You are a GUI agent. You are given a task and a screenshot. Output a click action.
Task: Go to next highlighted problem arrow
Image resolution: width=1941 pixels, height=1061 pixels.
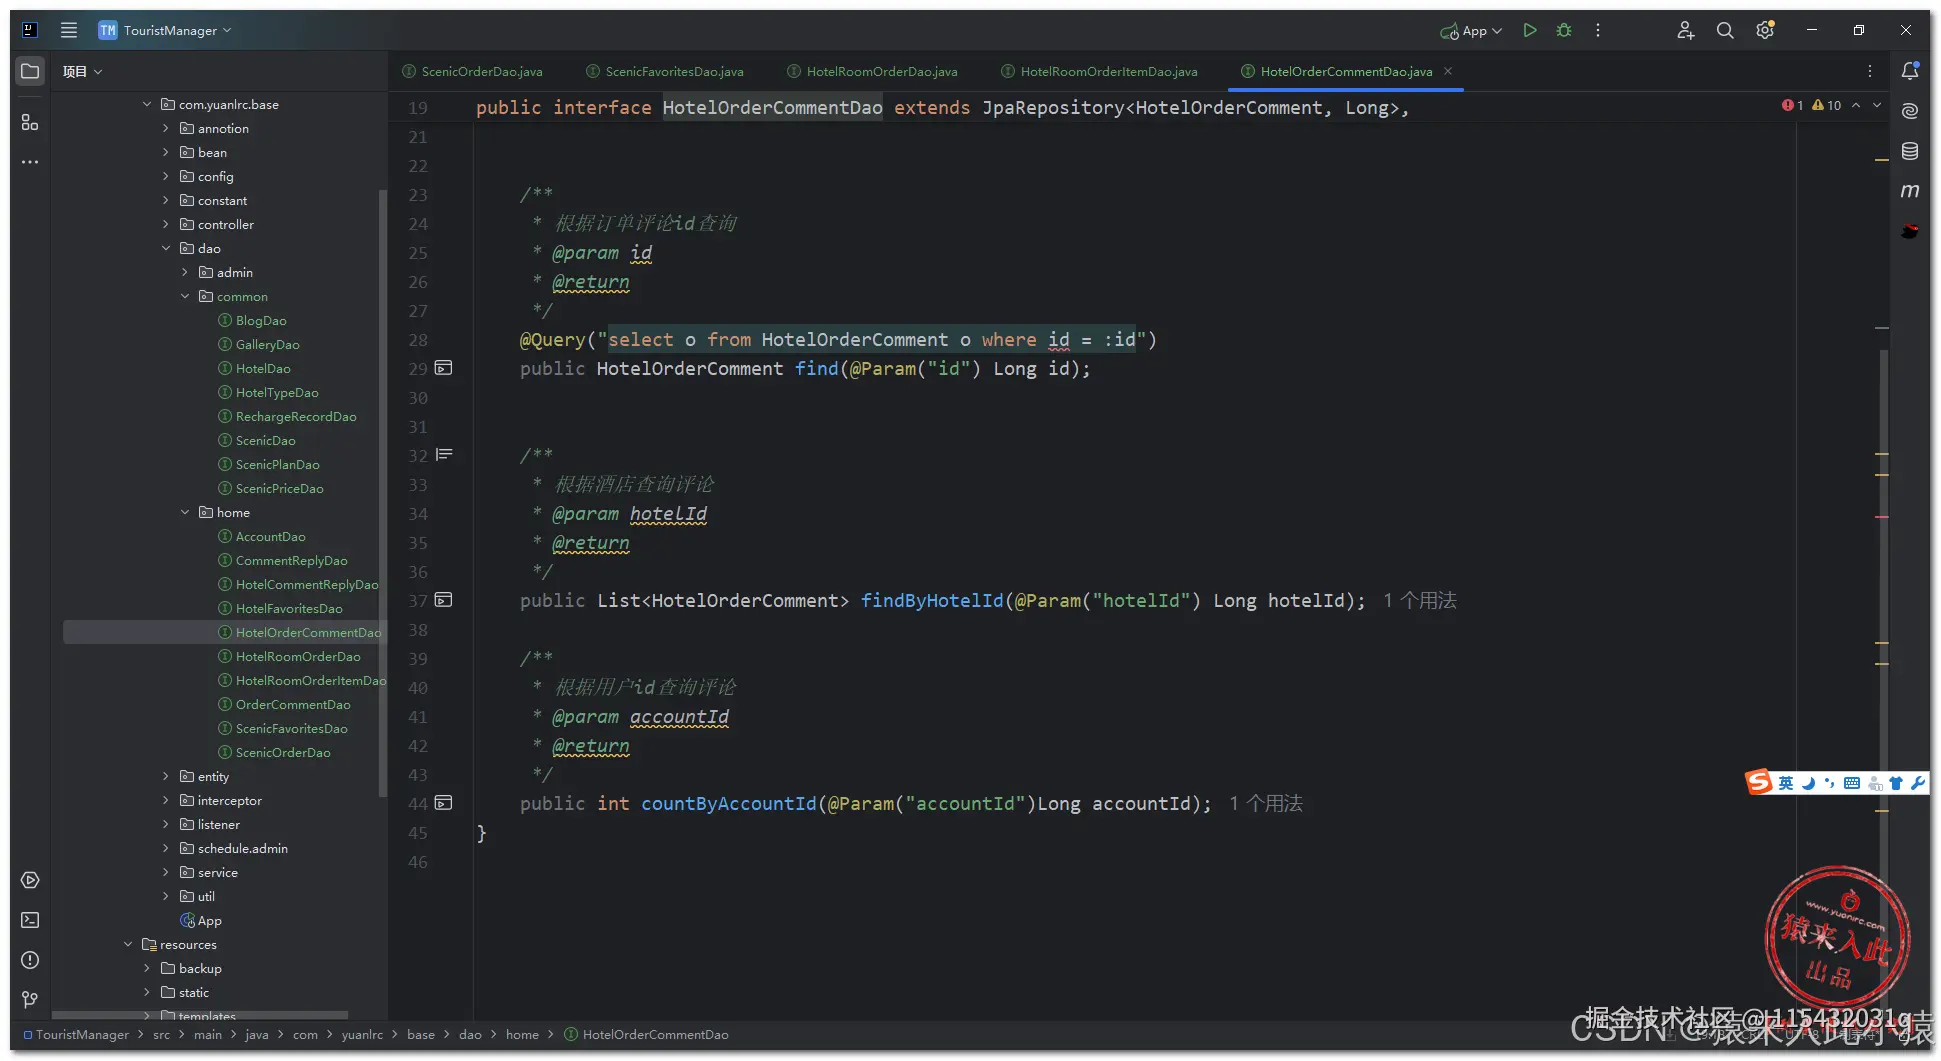[1877, 105]
